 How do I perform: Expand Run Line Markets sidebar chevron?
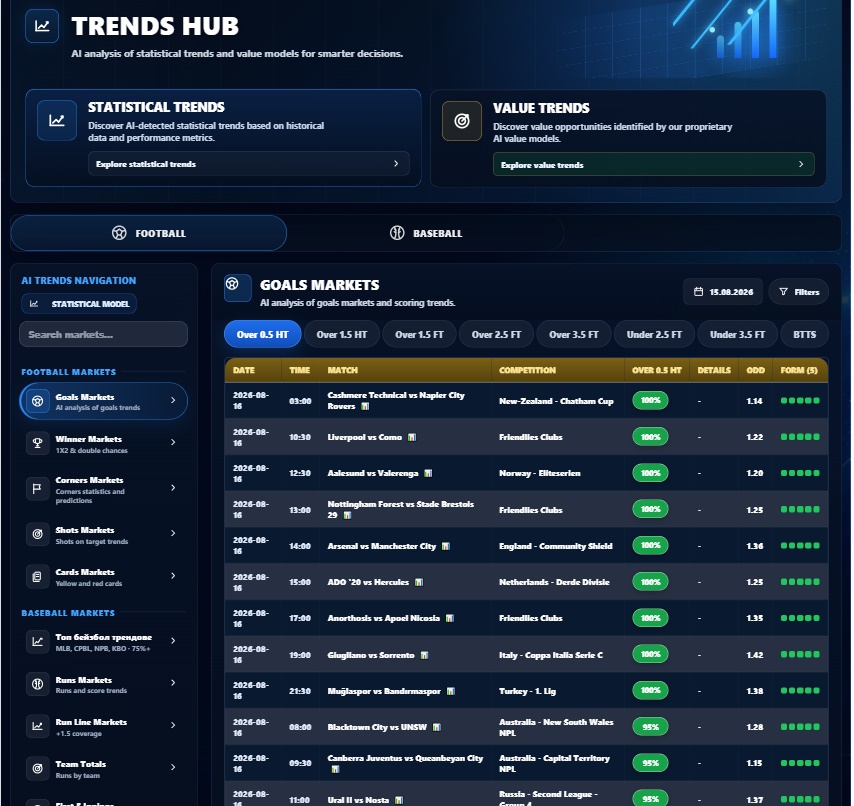tap(173, 725)
